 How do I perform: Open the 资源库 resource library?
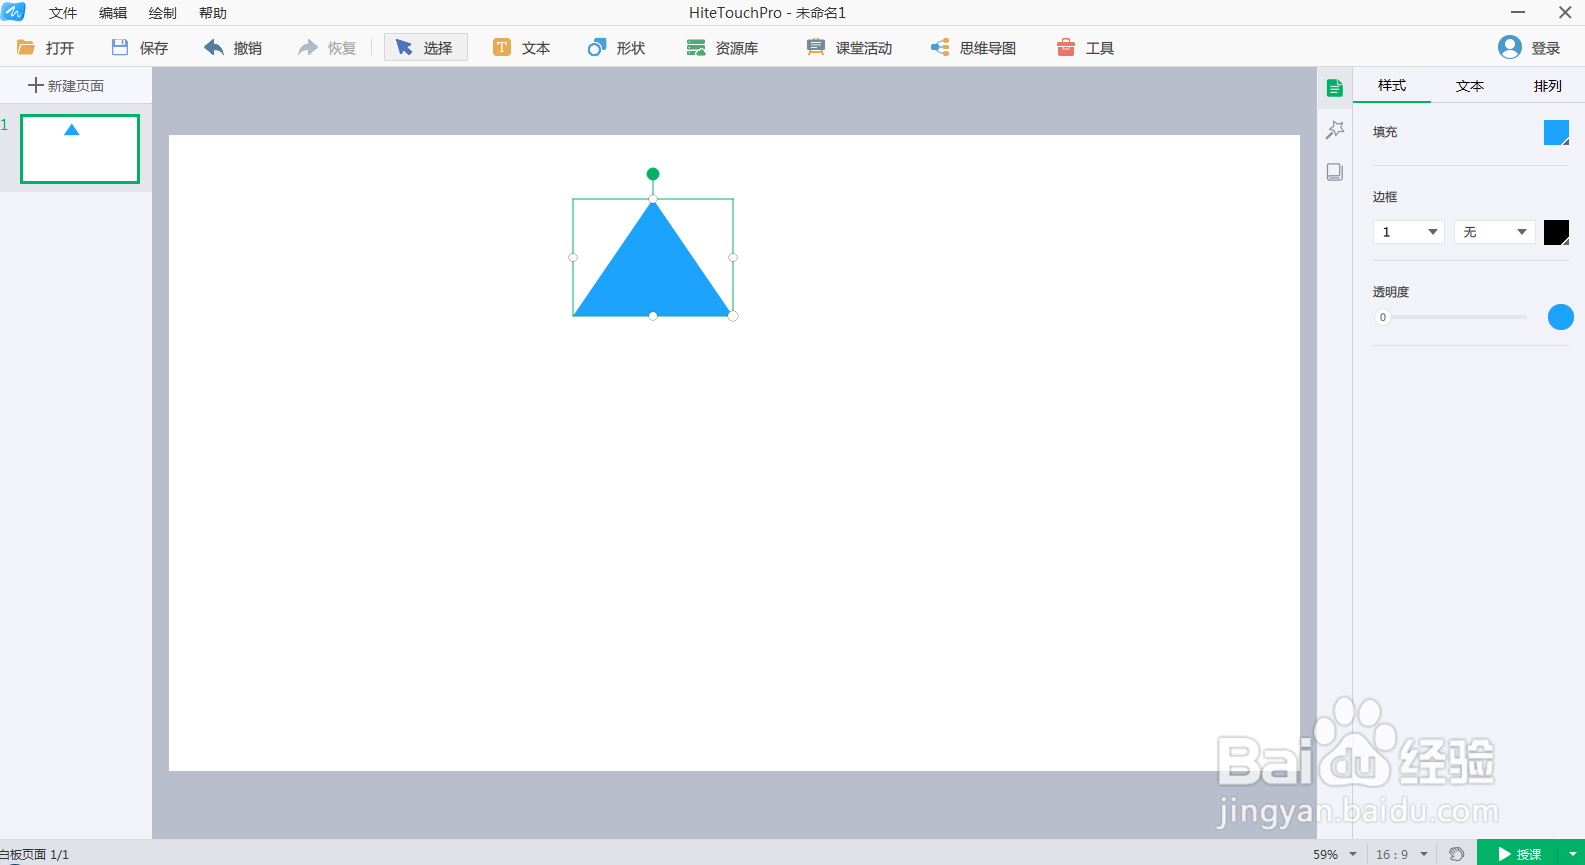[x=722, y=47]
